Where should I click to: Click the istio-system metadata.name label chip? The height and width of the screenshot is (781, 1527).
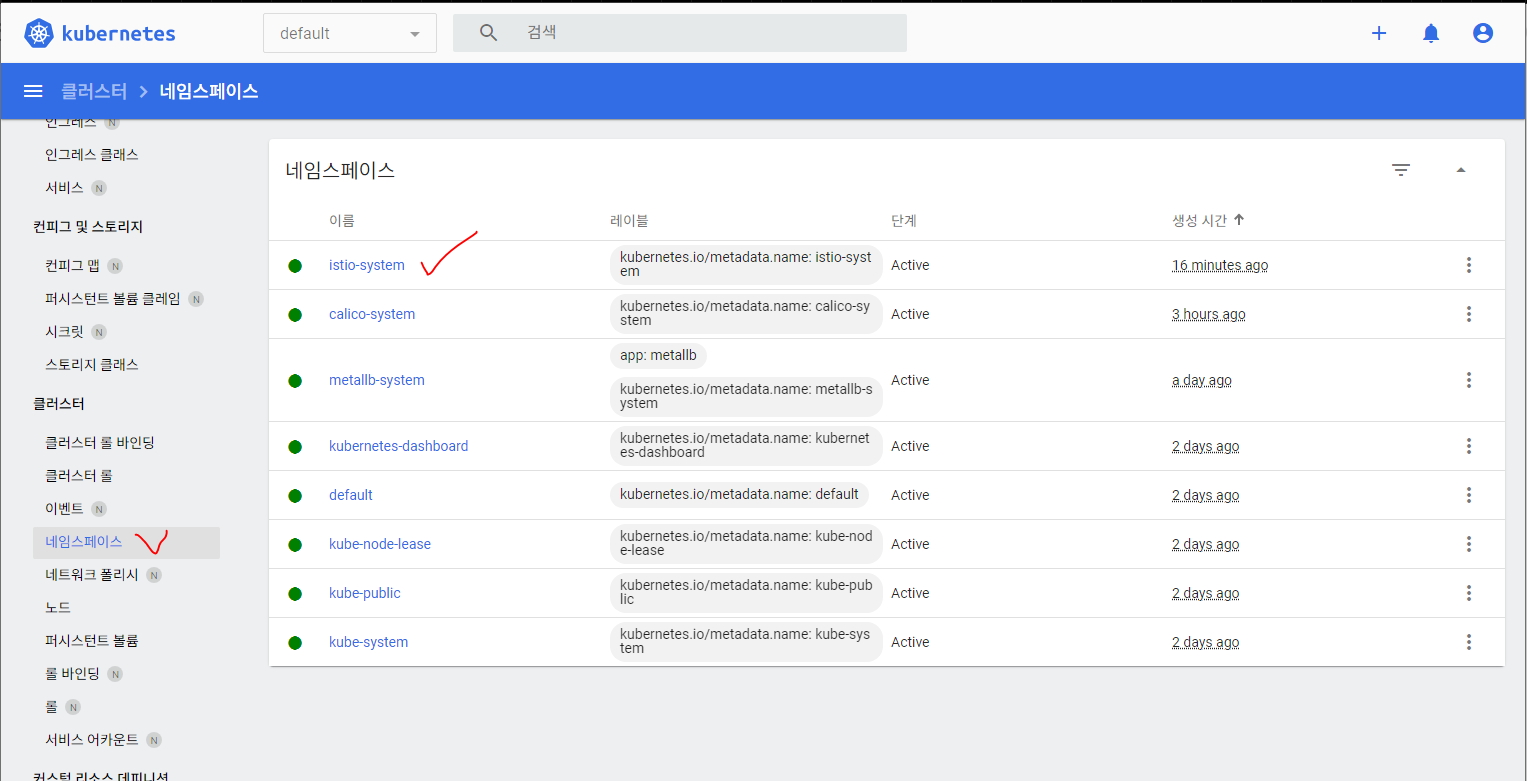point(746,265)
